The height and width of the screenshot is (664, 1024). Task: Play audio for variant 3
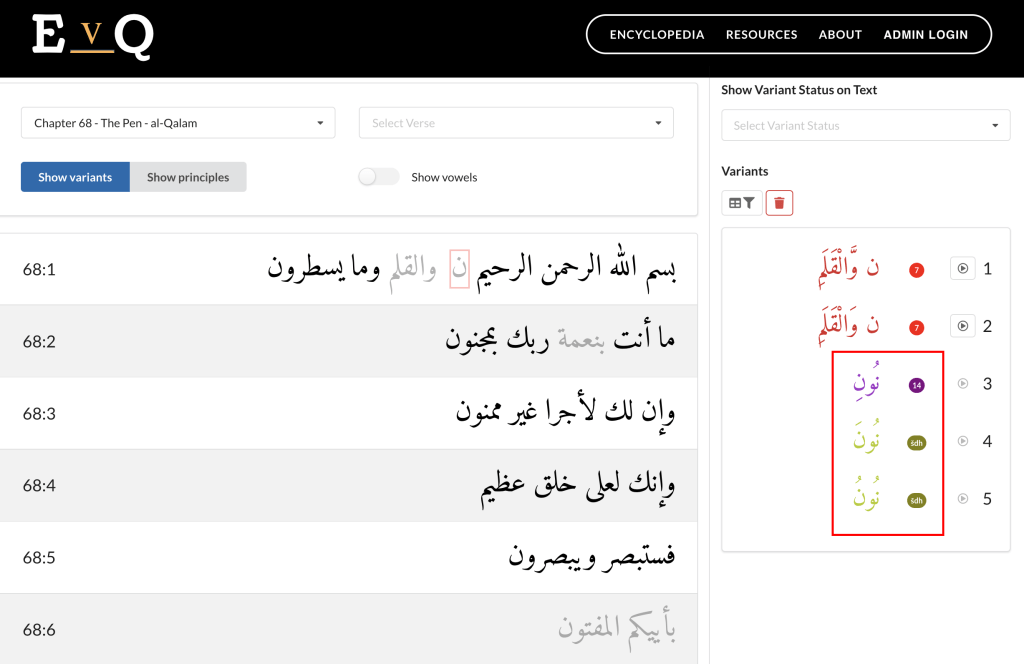tap(963, 383)
